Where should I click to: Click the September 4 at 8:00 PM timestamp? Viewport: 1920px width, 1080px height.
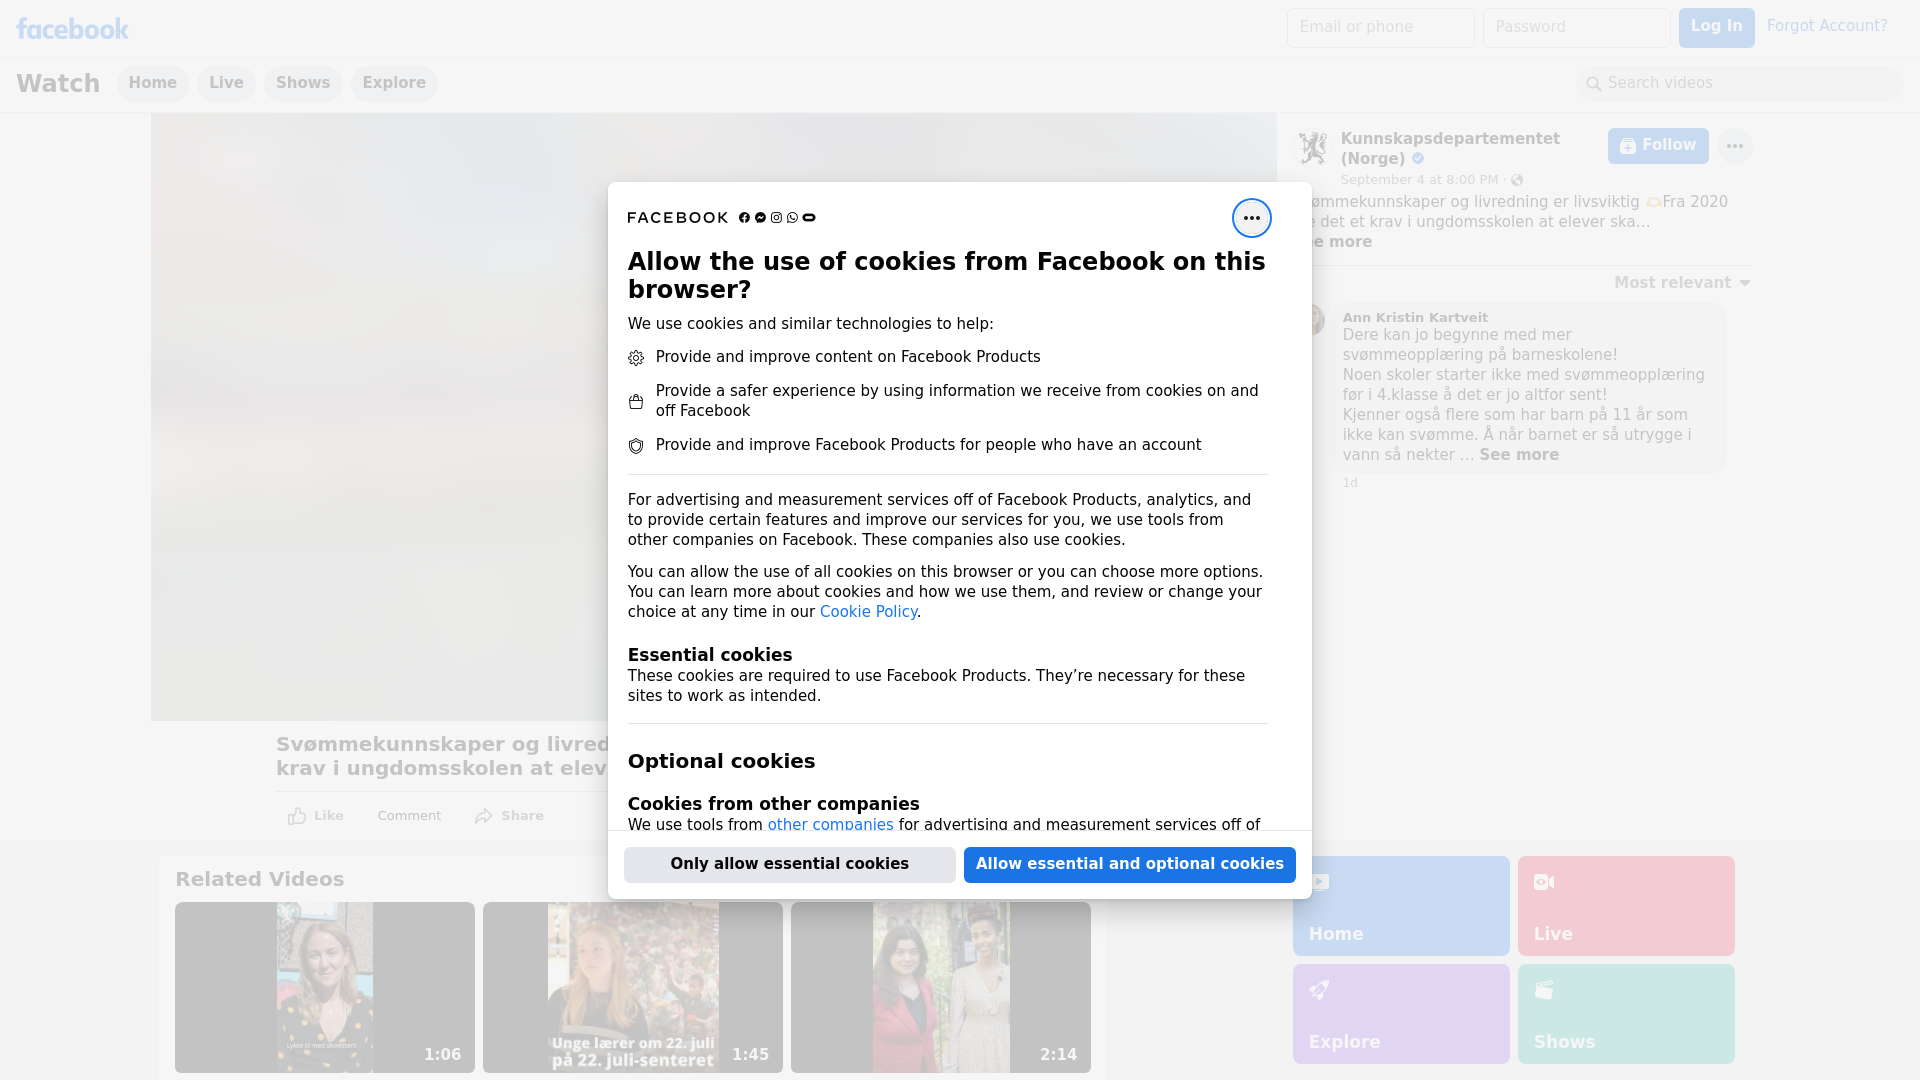tap(1419, 180)
